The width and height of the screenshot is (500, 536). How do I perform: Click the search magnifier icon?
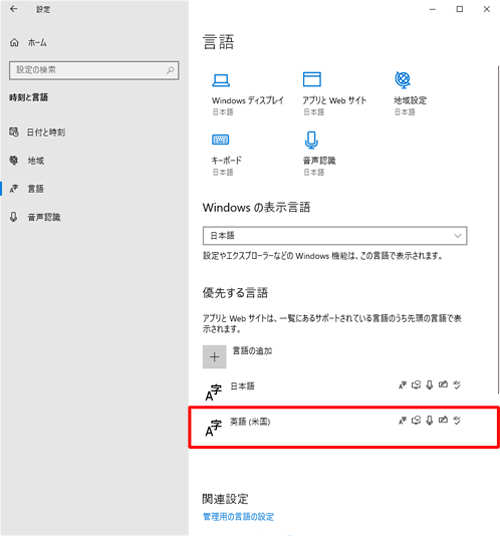170,70
